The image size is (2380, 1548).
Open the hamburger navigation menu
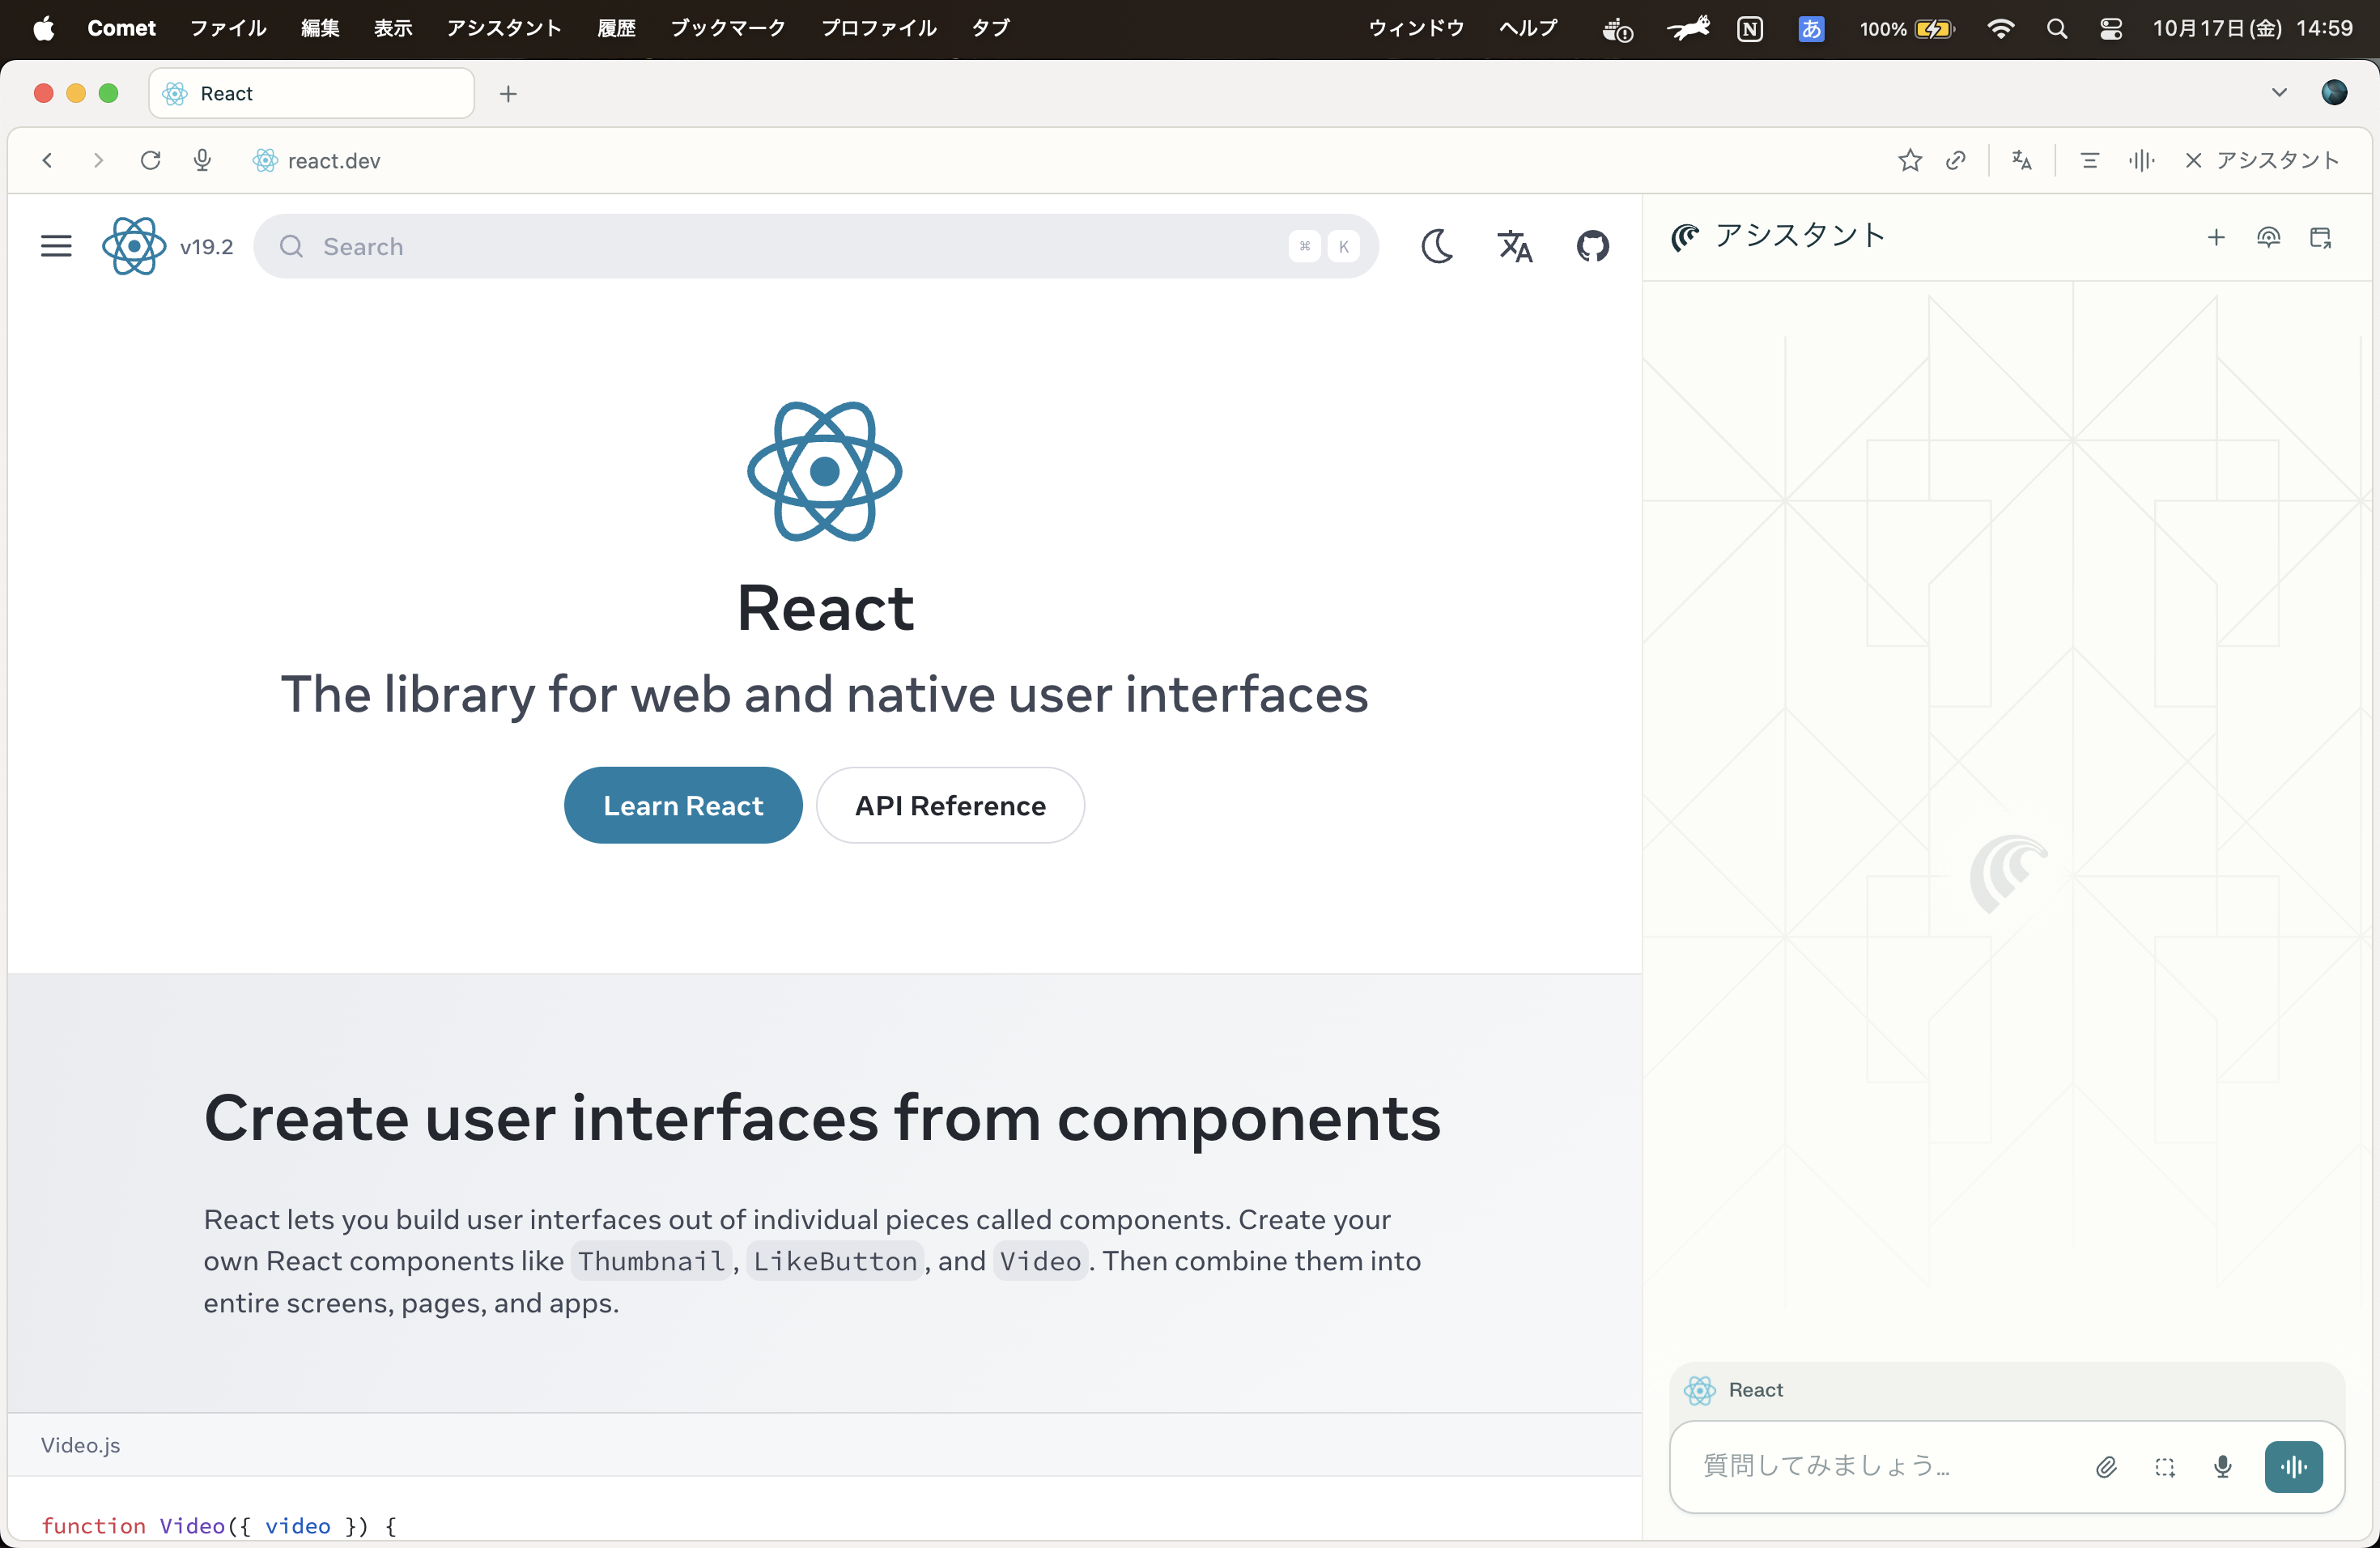56,246
